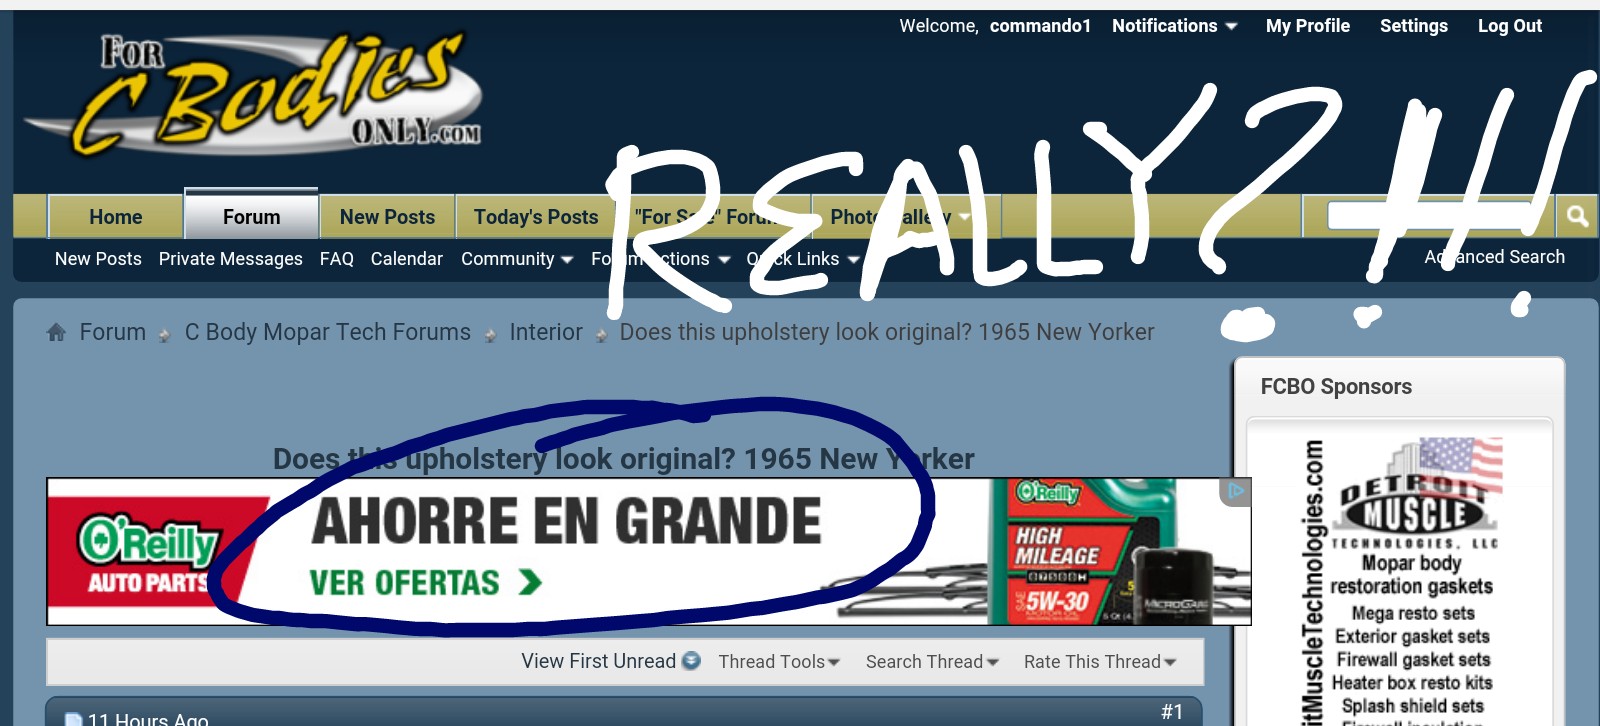
Task: Open the New Posts navigation tab
Action: (x=387, y=217)
